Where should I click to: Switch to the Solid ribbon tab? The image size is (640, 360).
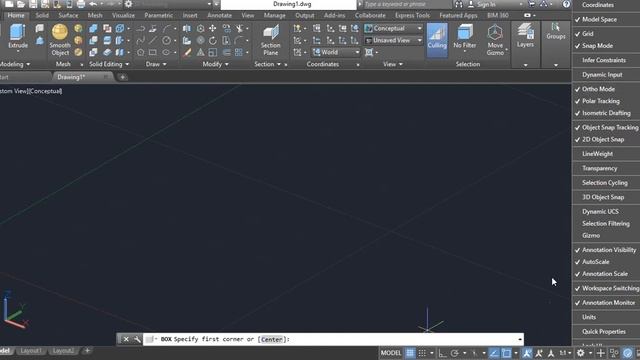click(x=42, y=16)
